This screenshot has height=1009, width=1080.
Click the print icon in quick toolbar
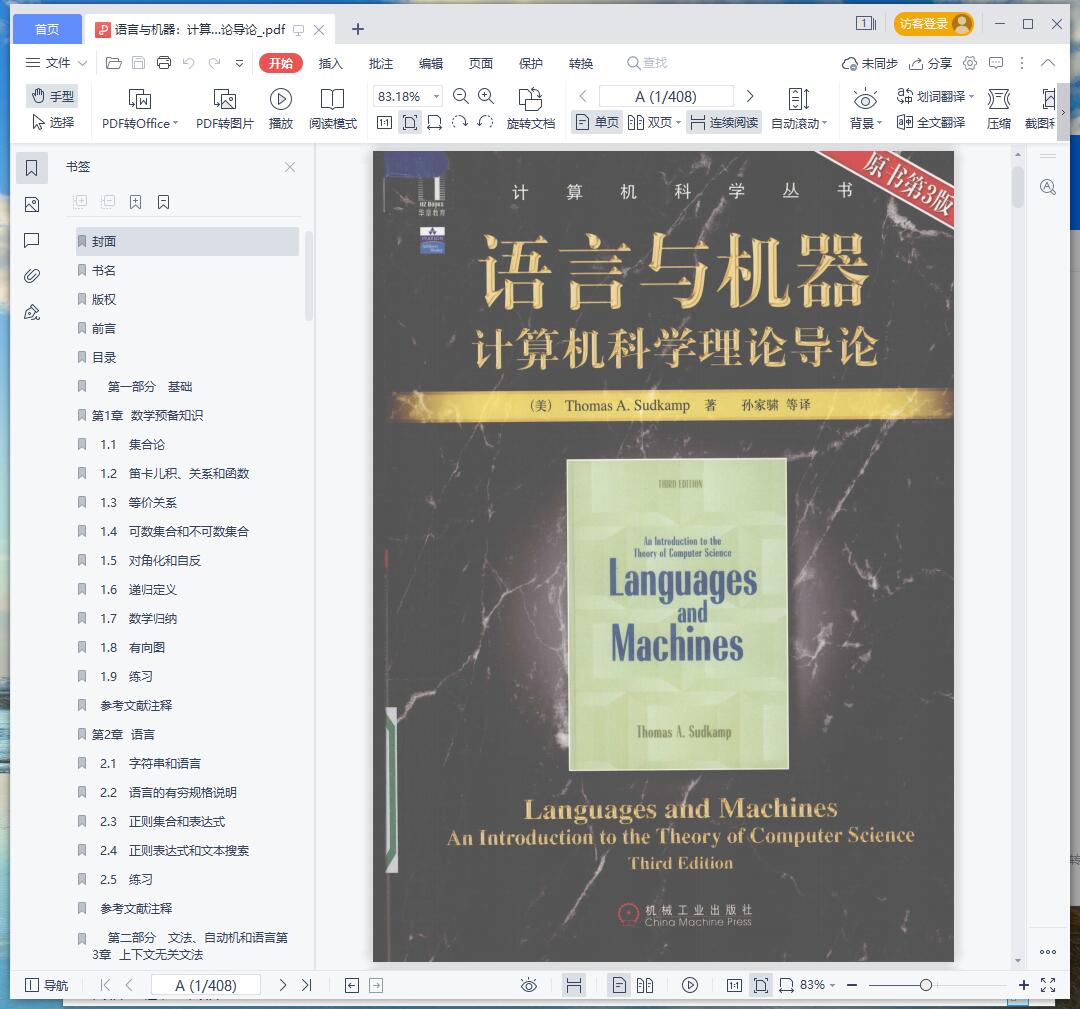(164, 63)
